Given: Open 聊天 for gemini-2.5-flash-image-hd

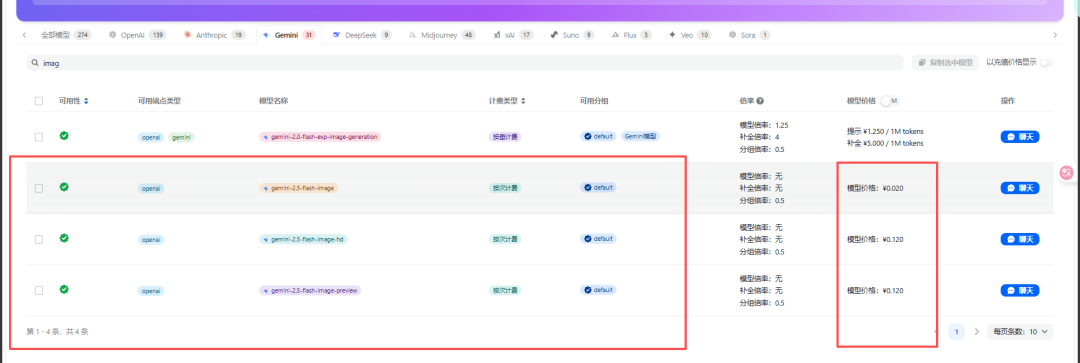Looking at the screenshot, I should (x=1019, y=239).
